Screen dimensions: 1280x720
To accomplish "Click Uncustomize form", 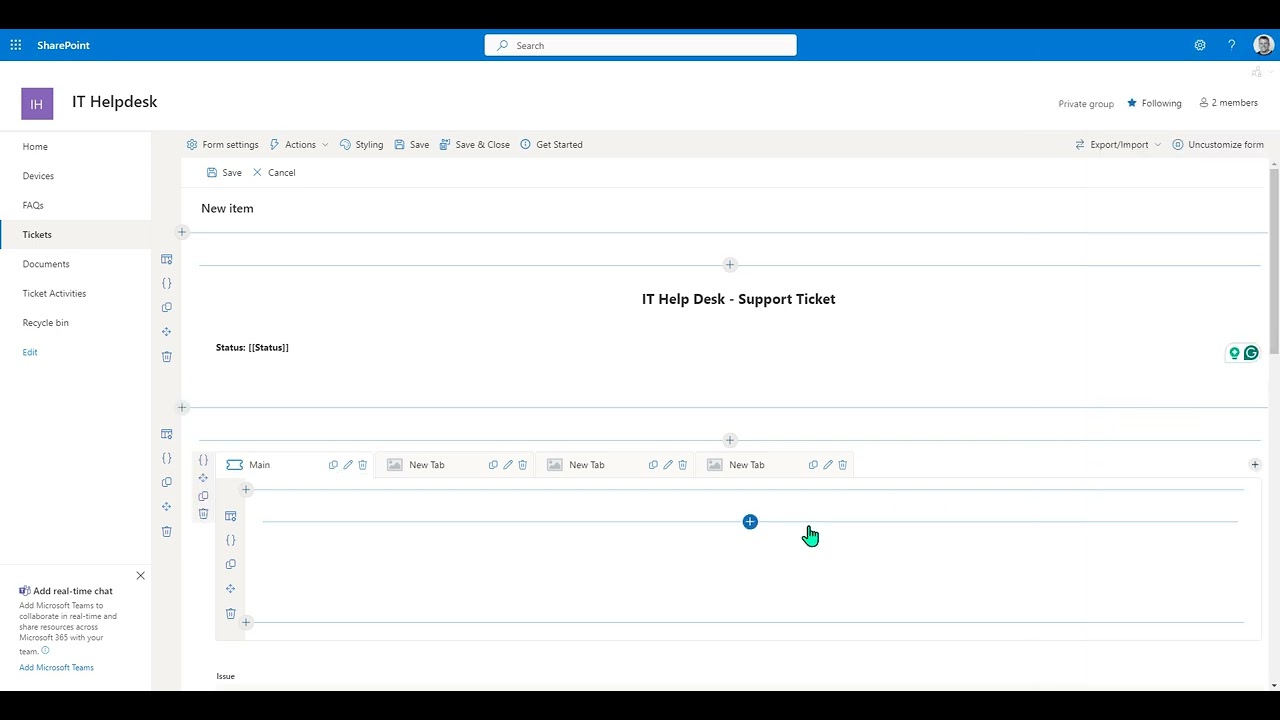I will (x=1218, y=145).
